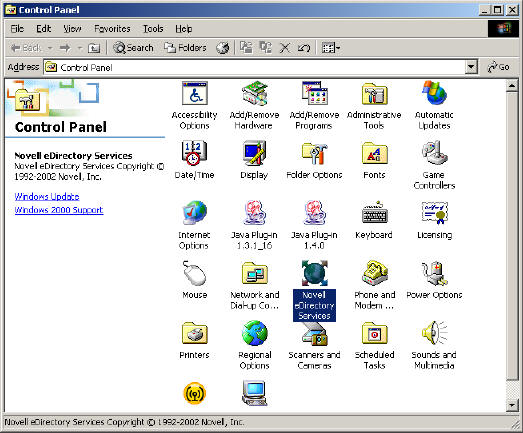Open Date/Time settings
This screenshot has width=523, height=433.
point(194,160)
